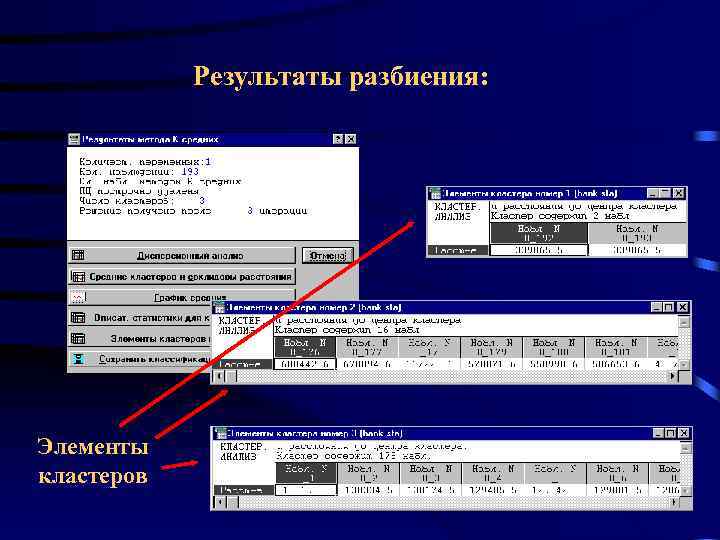This screenshot has width=720, height=540.
Task: Select column header Н_181 in cluster 2 window
Action: [x=616, y=347]
